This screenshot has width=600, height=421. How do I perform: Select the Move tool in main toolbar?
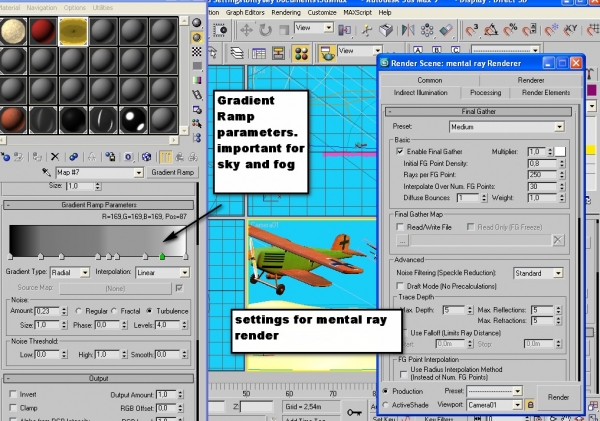[x=246, y=30]
